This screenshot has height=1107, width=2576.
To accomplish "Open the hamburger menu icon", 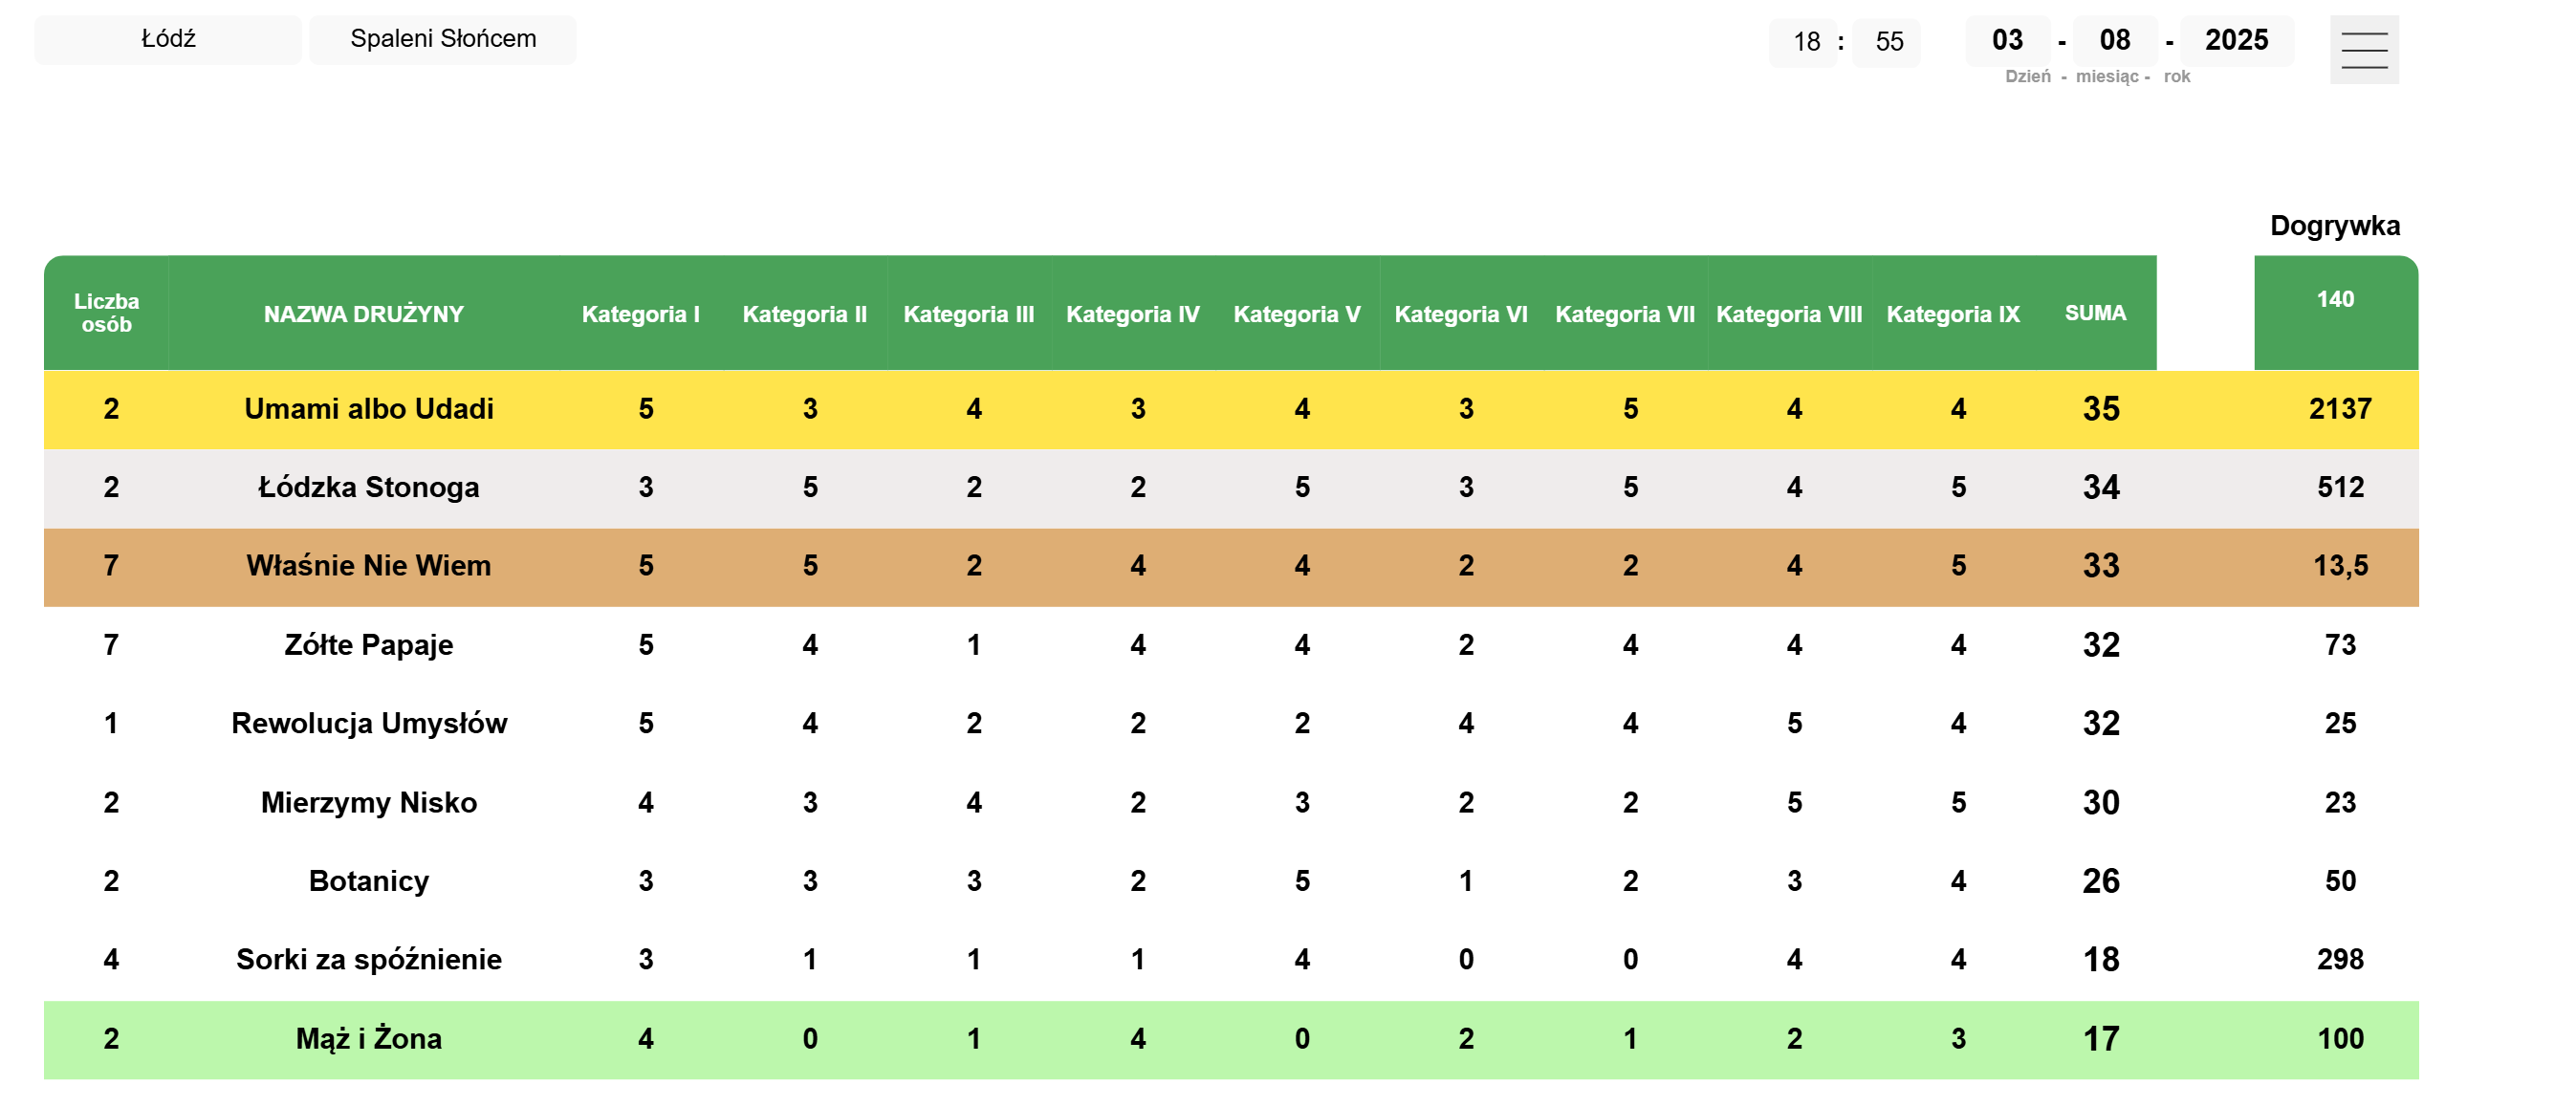I will click(x=2364, y=49).
